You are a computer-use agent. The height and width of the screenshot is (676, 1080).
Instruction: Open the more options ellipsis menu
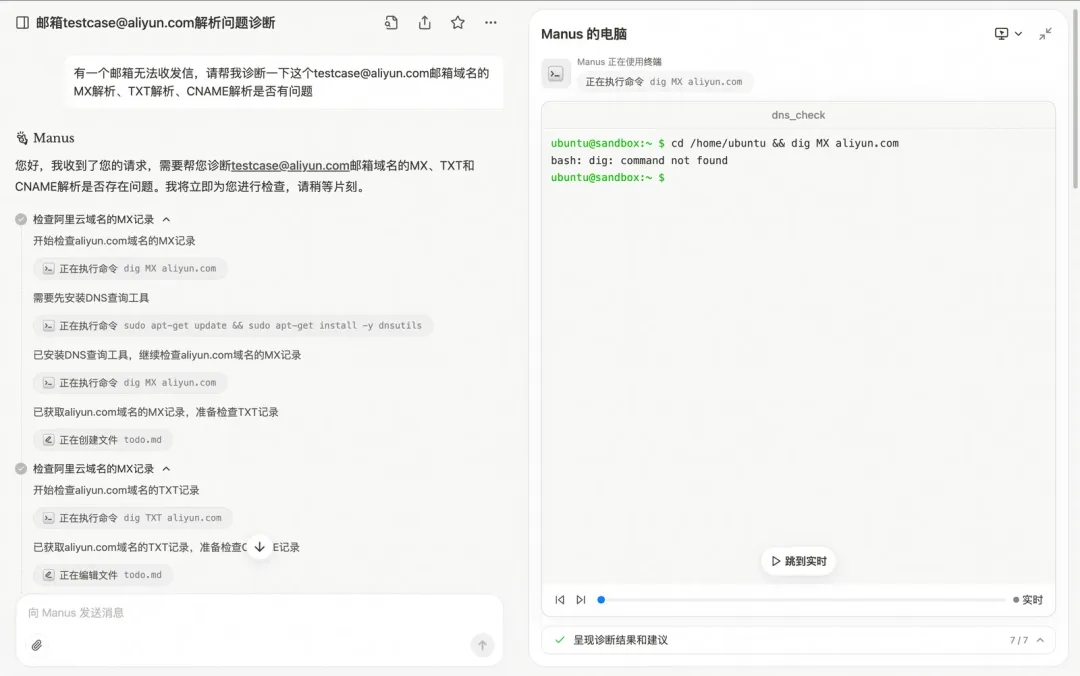click(x=490, y=22)
